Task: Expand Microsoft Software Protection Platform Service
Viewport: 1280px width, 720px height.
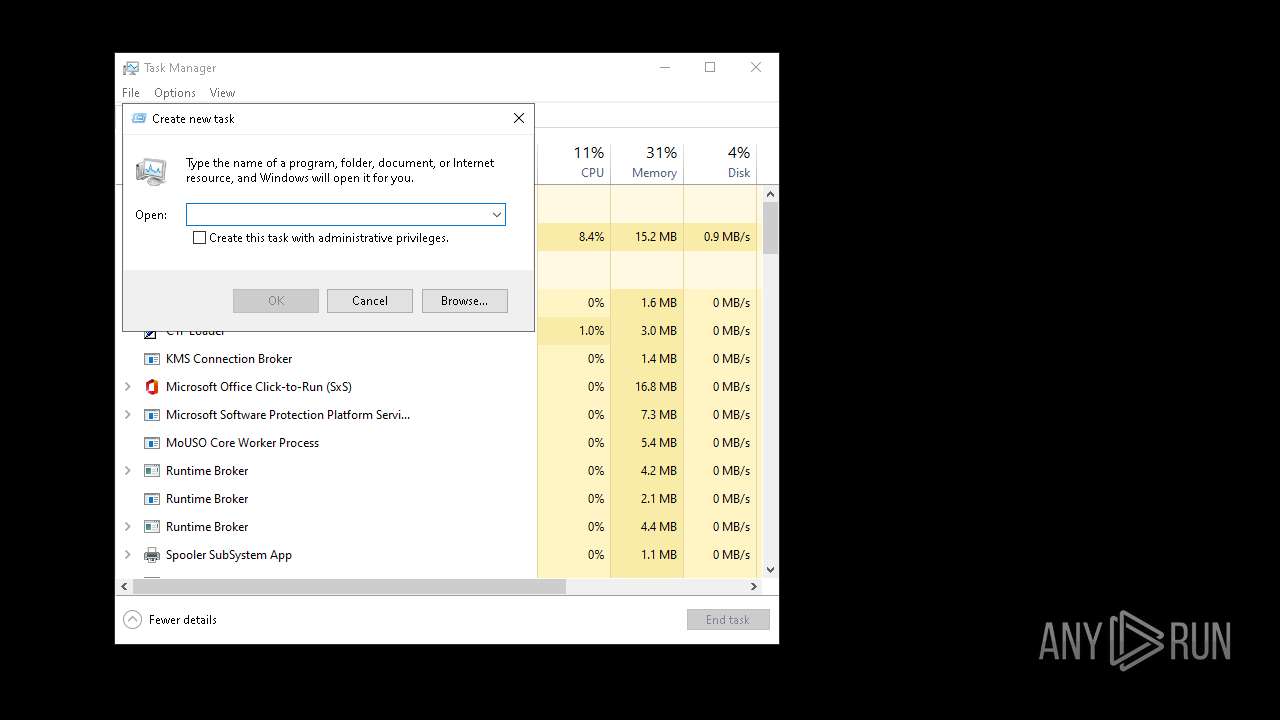Action: (x=127, y=415)
